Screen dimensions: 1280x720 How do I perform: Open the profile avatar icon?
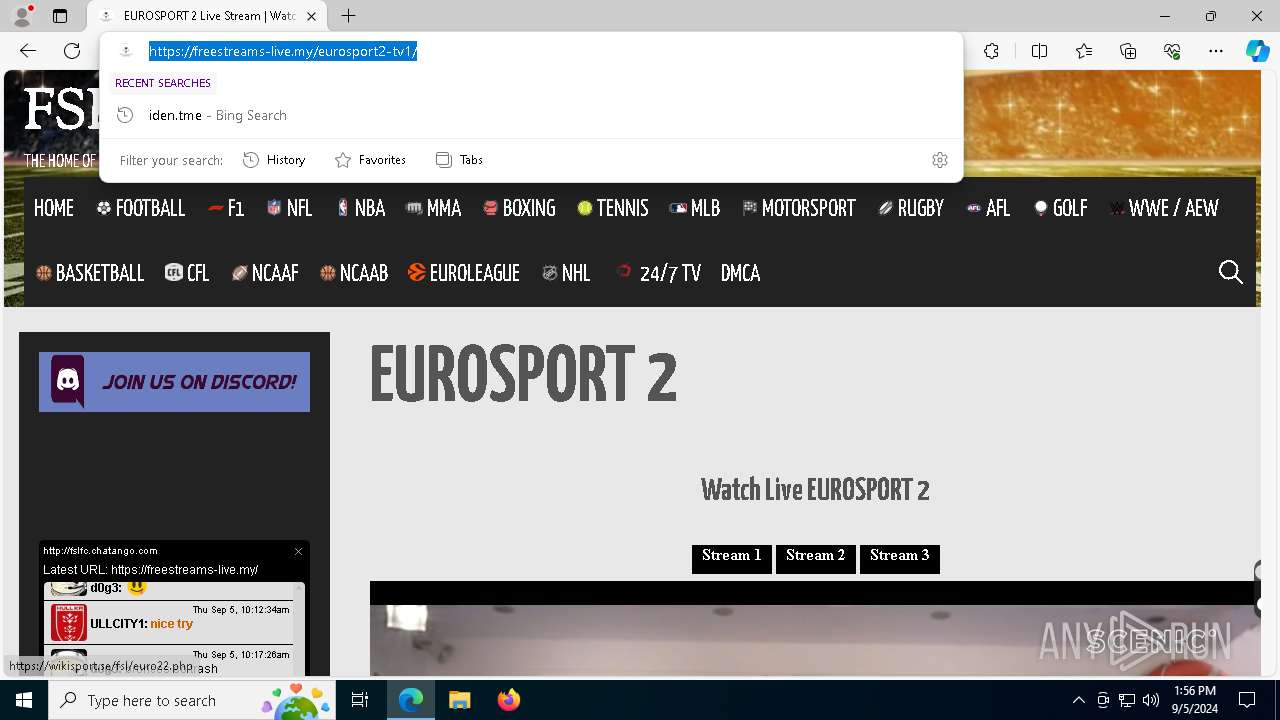22,16
